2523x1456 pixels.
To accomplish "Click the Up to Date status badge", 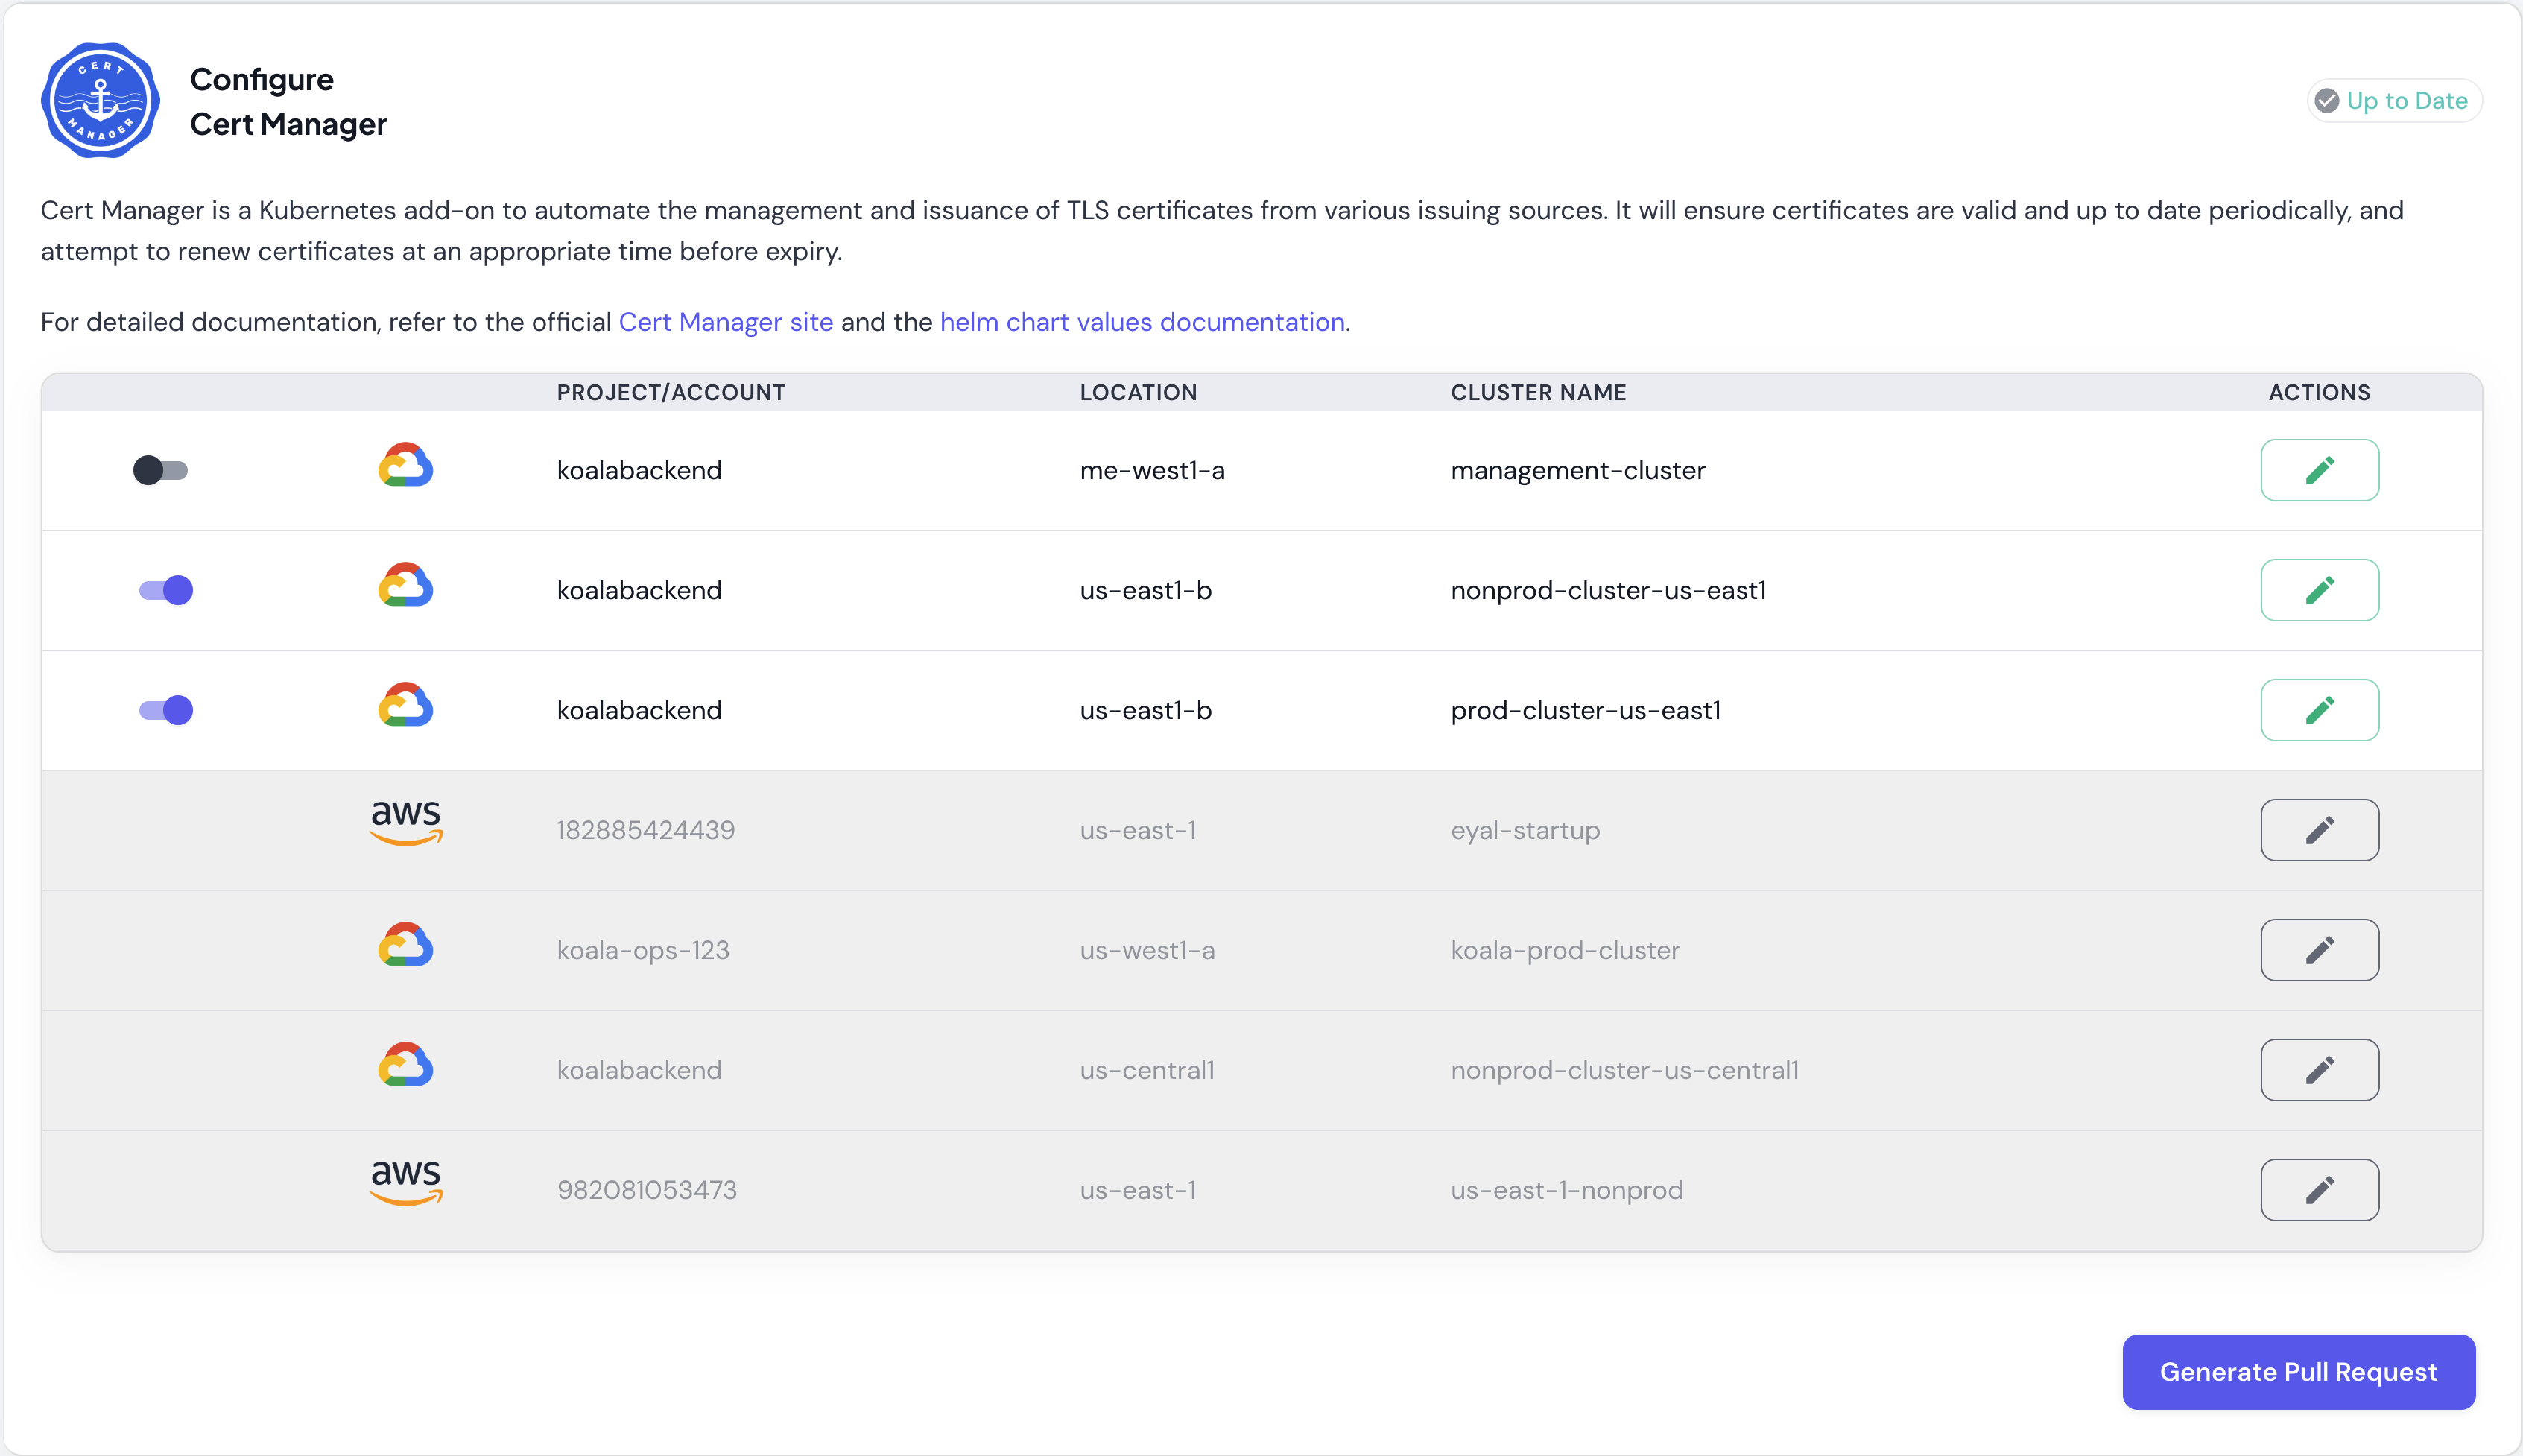I will point(2392,99).
